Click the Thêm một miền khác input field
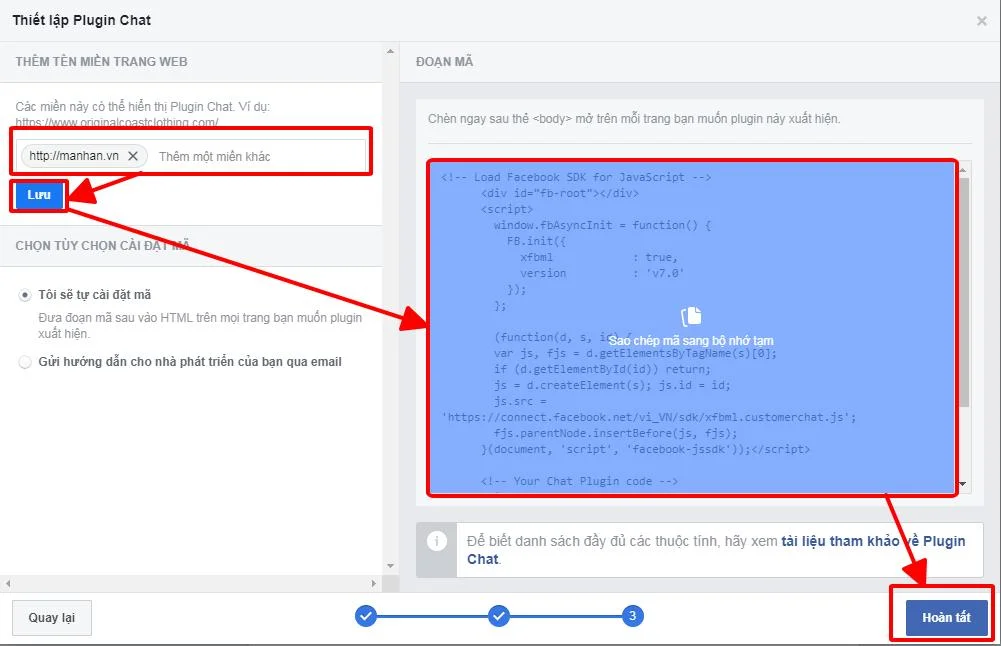Screen dimensions: 1001x646 point(259,156)
